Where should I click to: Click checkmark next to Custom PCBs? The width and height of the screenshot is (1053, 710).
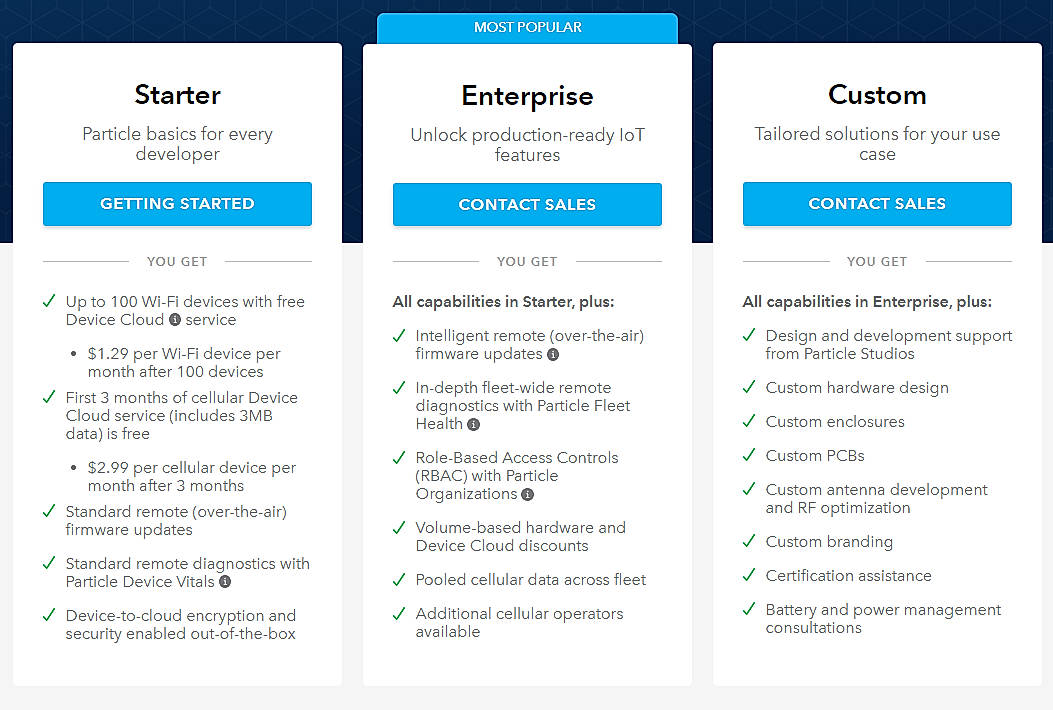pyautogui.click(x=749, y=455)
